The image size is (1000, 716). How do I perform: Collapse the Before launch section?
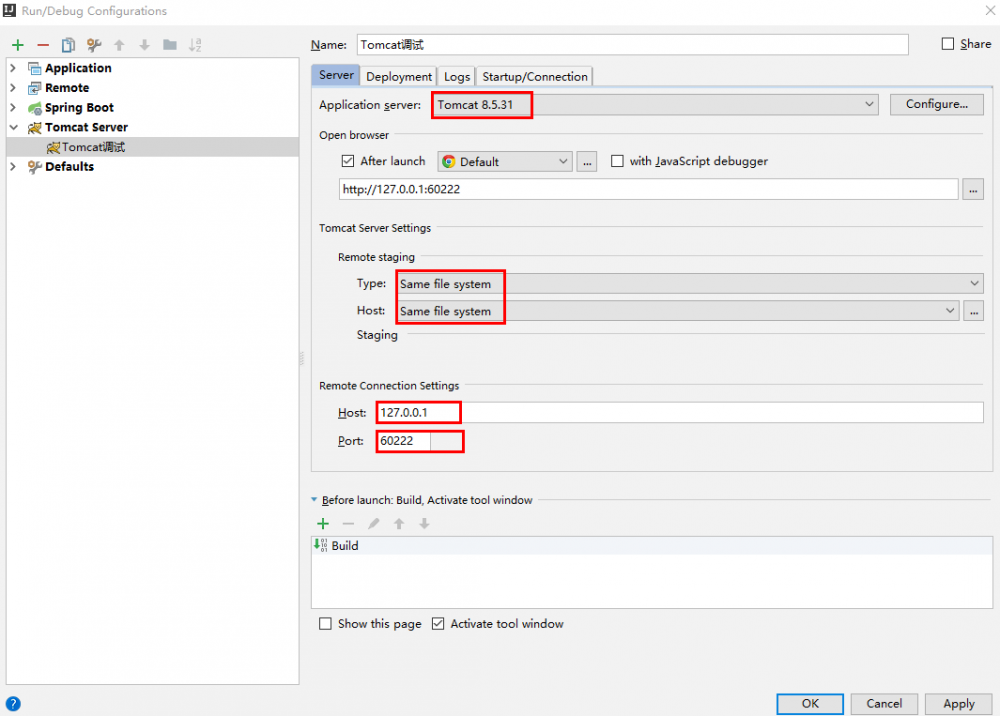click(x=314, y=500)
